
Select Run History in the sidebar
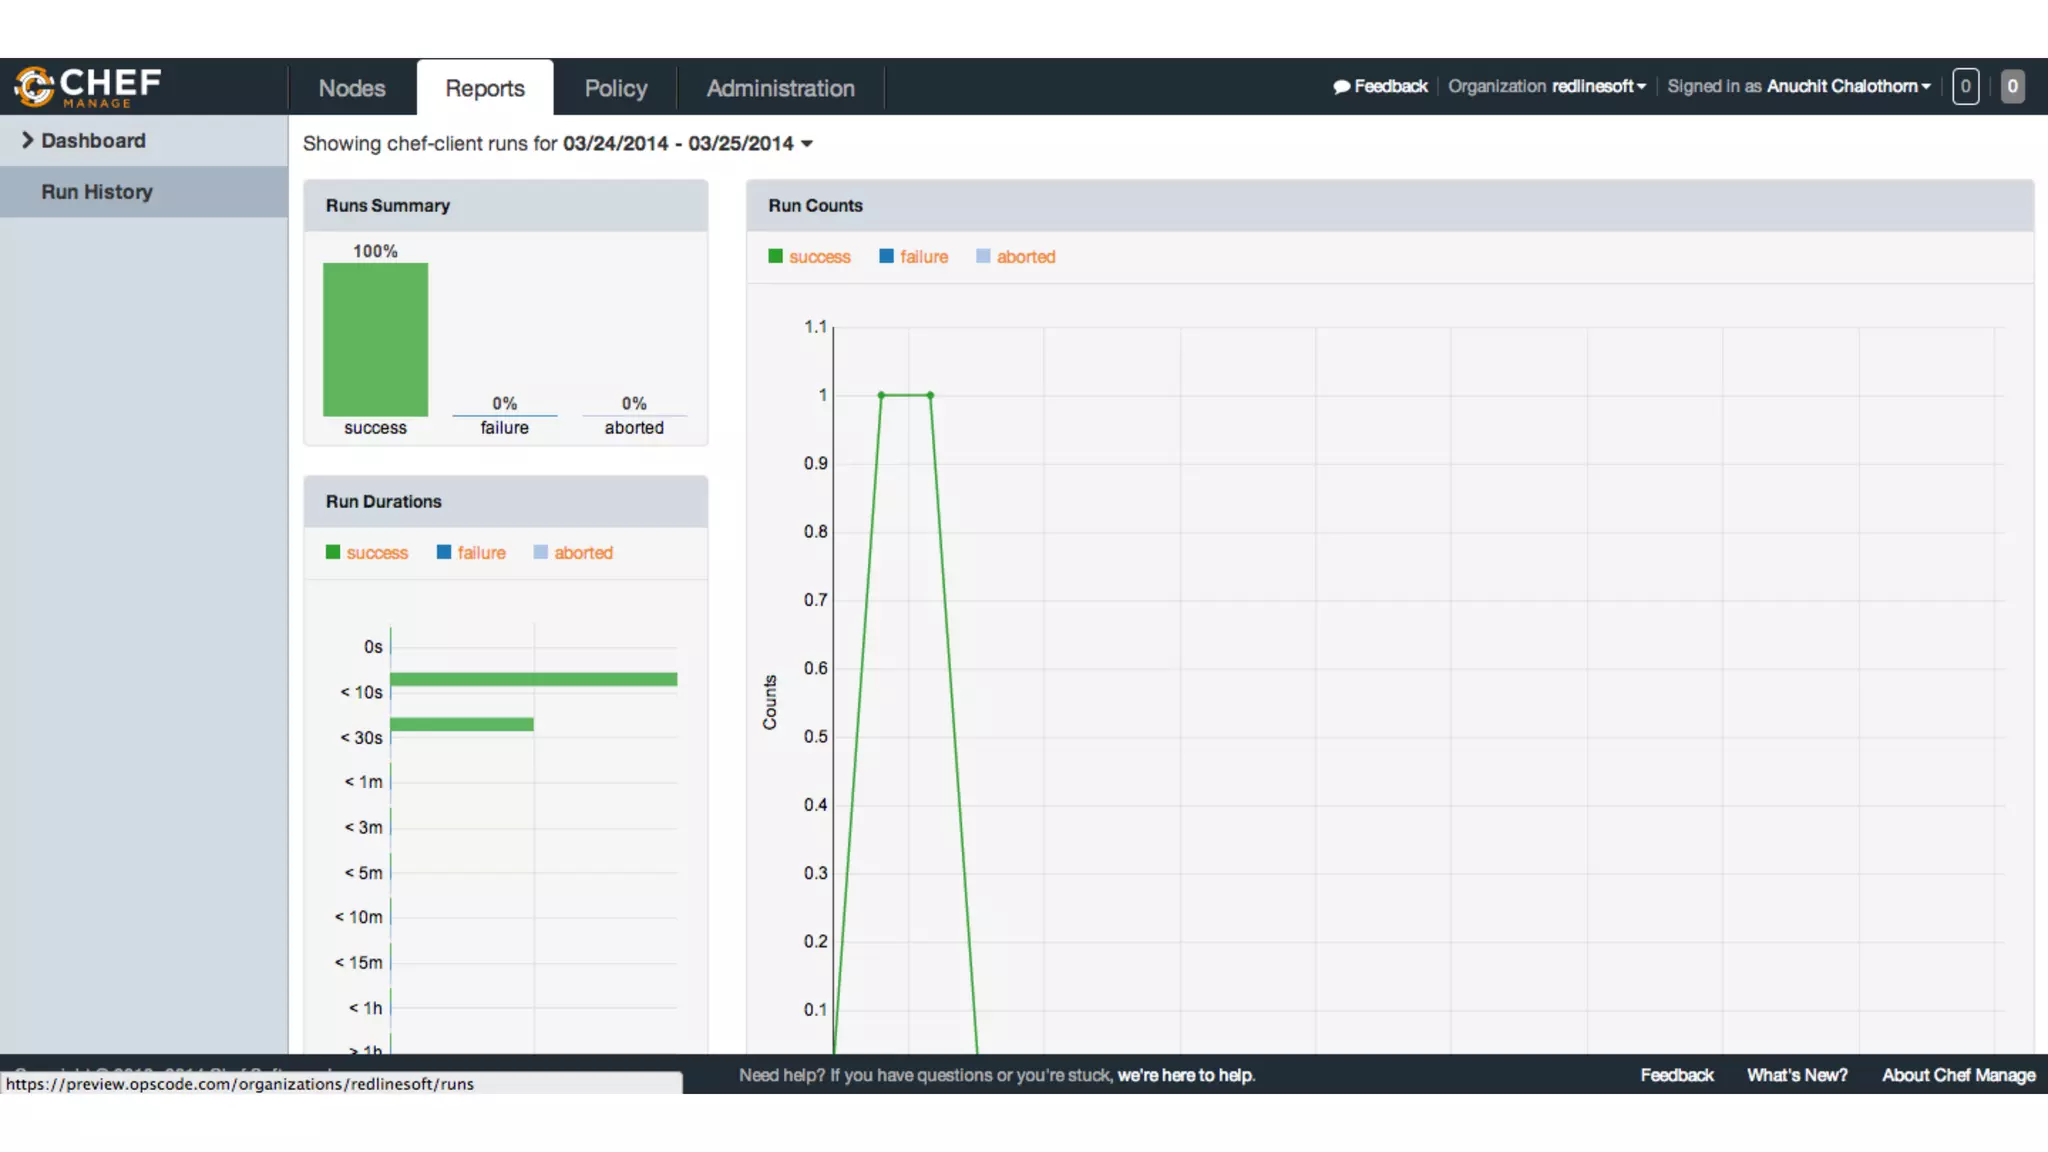pyautogui.click(x=97, y=192)
